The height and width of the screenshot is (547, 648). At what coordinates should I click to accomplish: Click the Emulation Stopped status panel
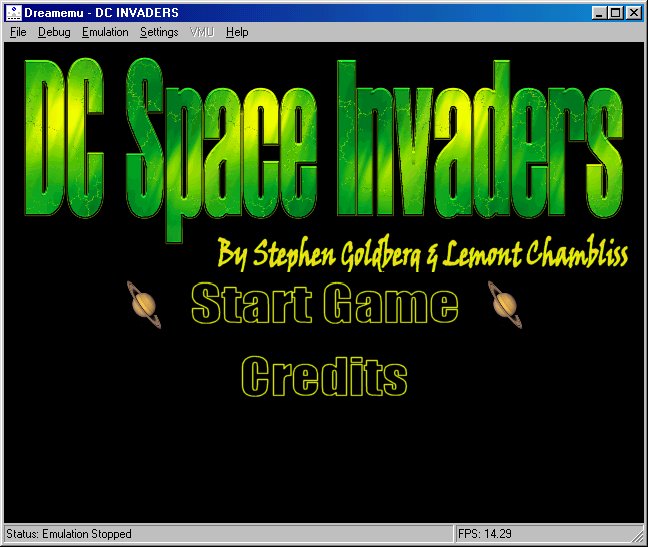[x=229, y=534]
